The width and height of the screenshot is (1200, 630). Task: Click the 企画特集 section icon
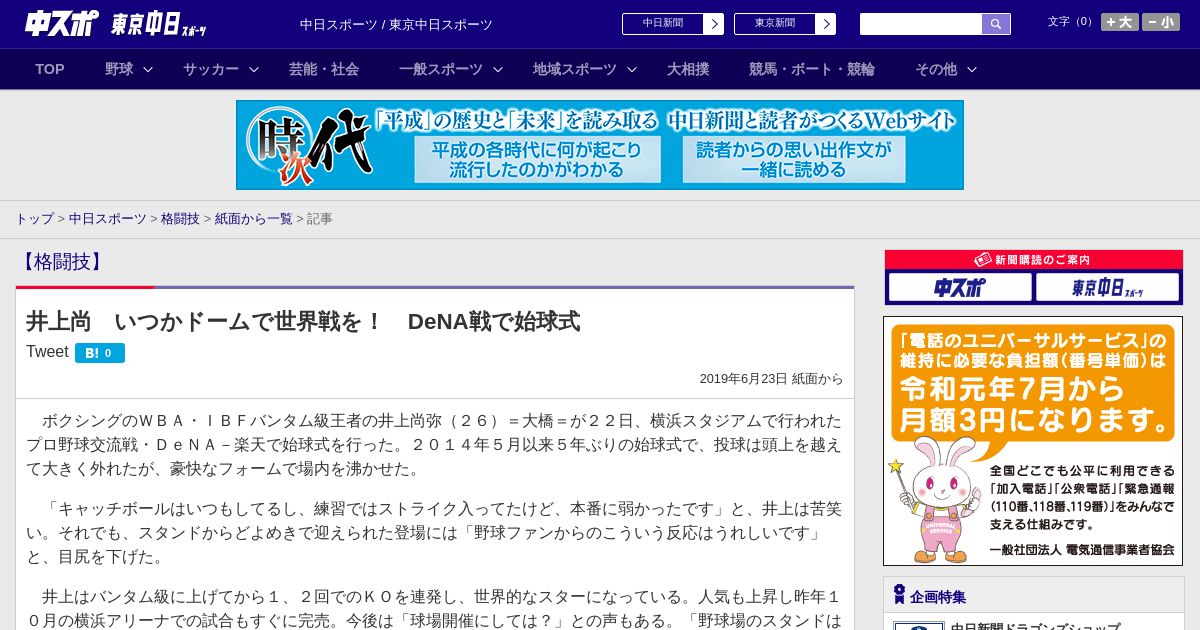click(x=899, y=595)
